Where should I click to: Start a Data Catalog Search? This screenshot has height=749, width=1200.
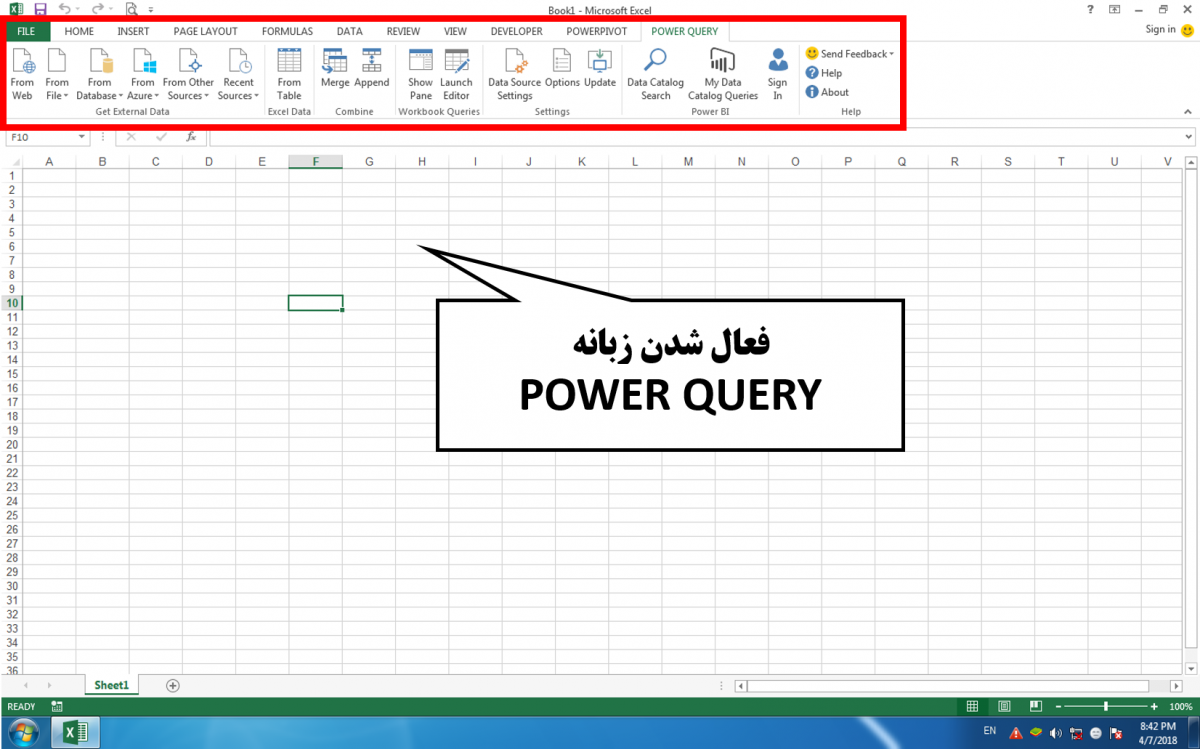click(x=655, y=72)
